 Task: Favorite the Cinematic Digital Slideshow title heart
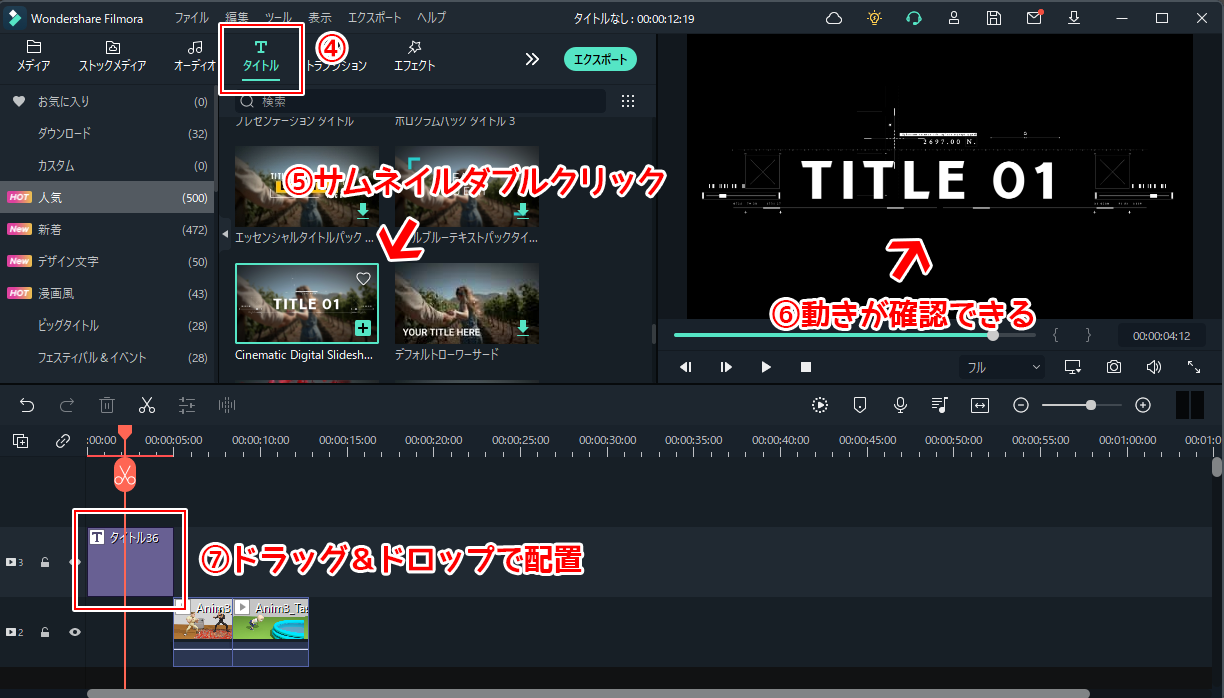(x=363, y=279)
